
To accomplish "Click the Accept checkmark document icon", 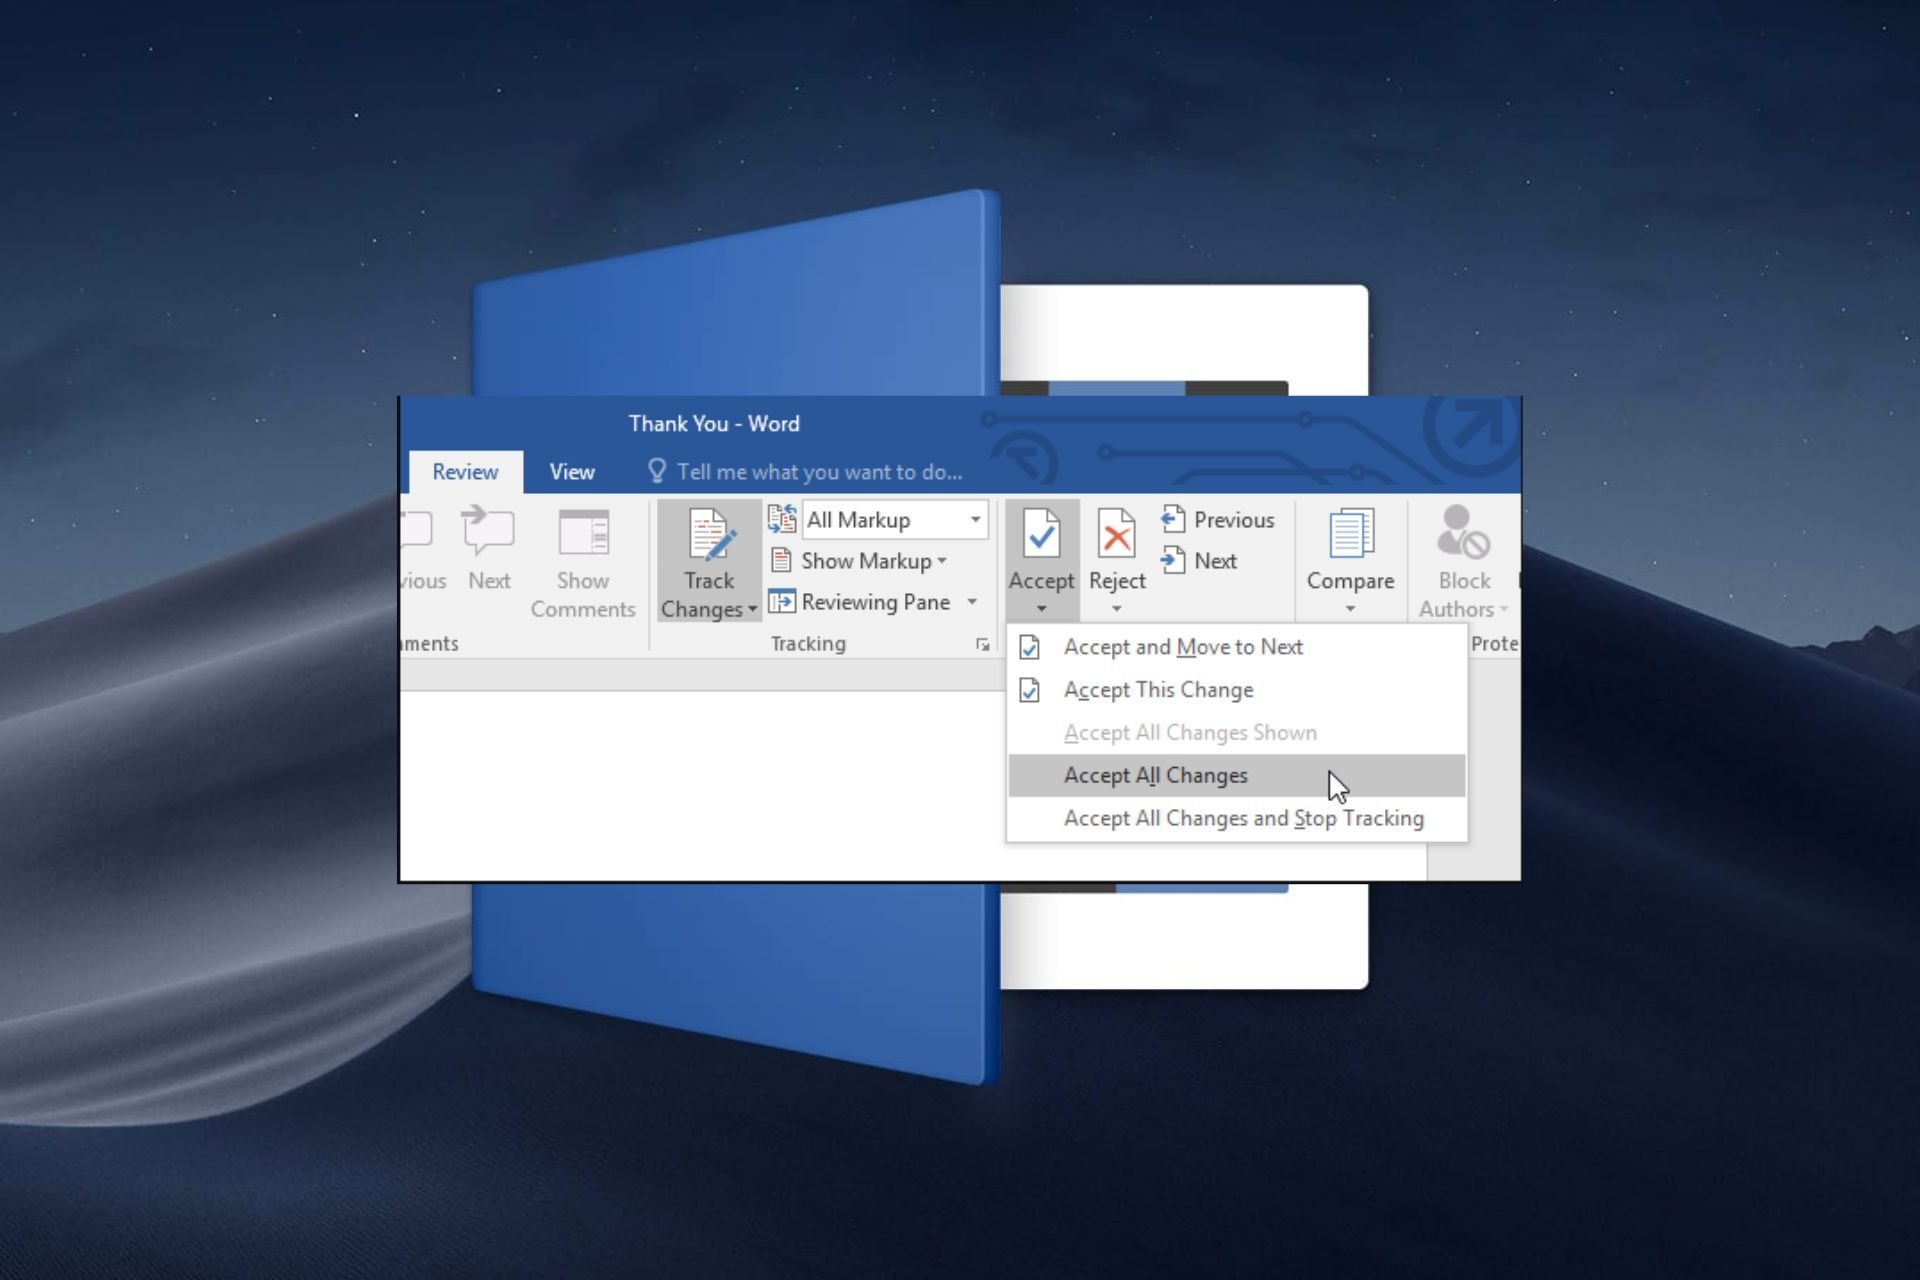I will [x=1041, y=533].
